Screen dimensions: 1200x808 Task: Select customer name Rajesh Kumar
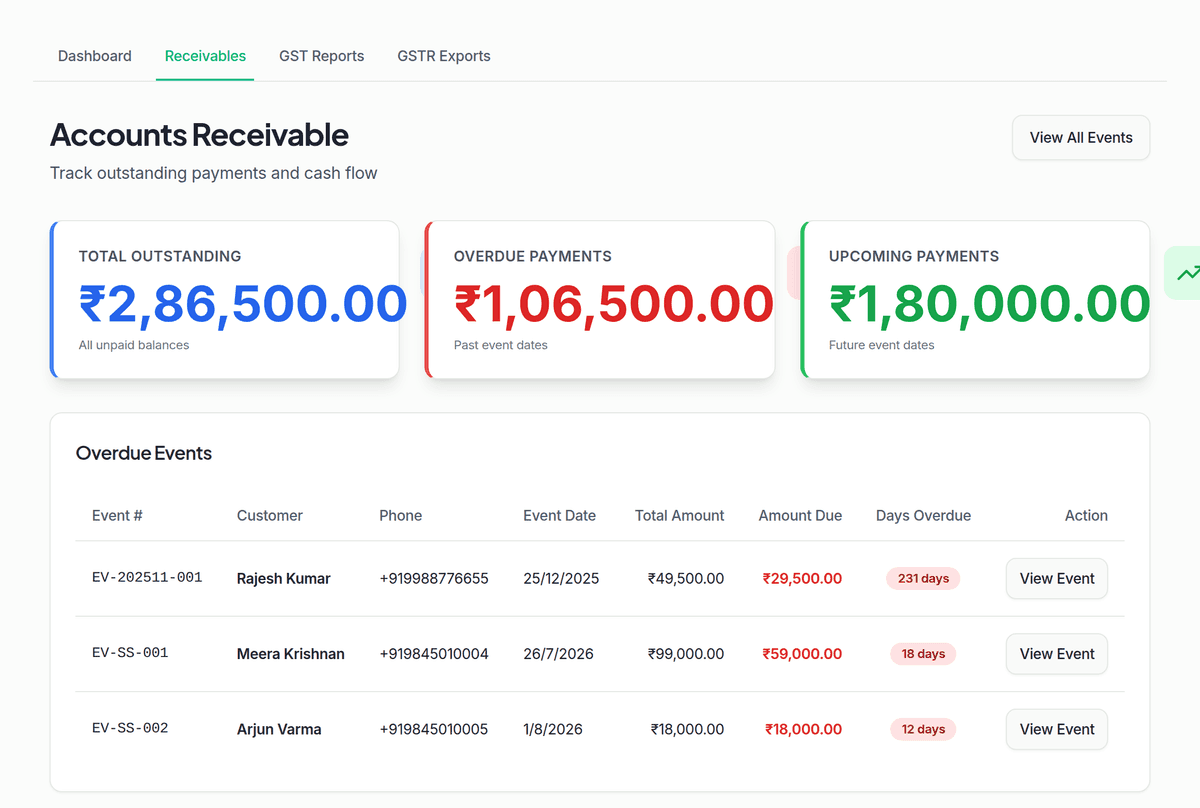coord(283,578)
